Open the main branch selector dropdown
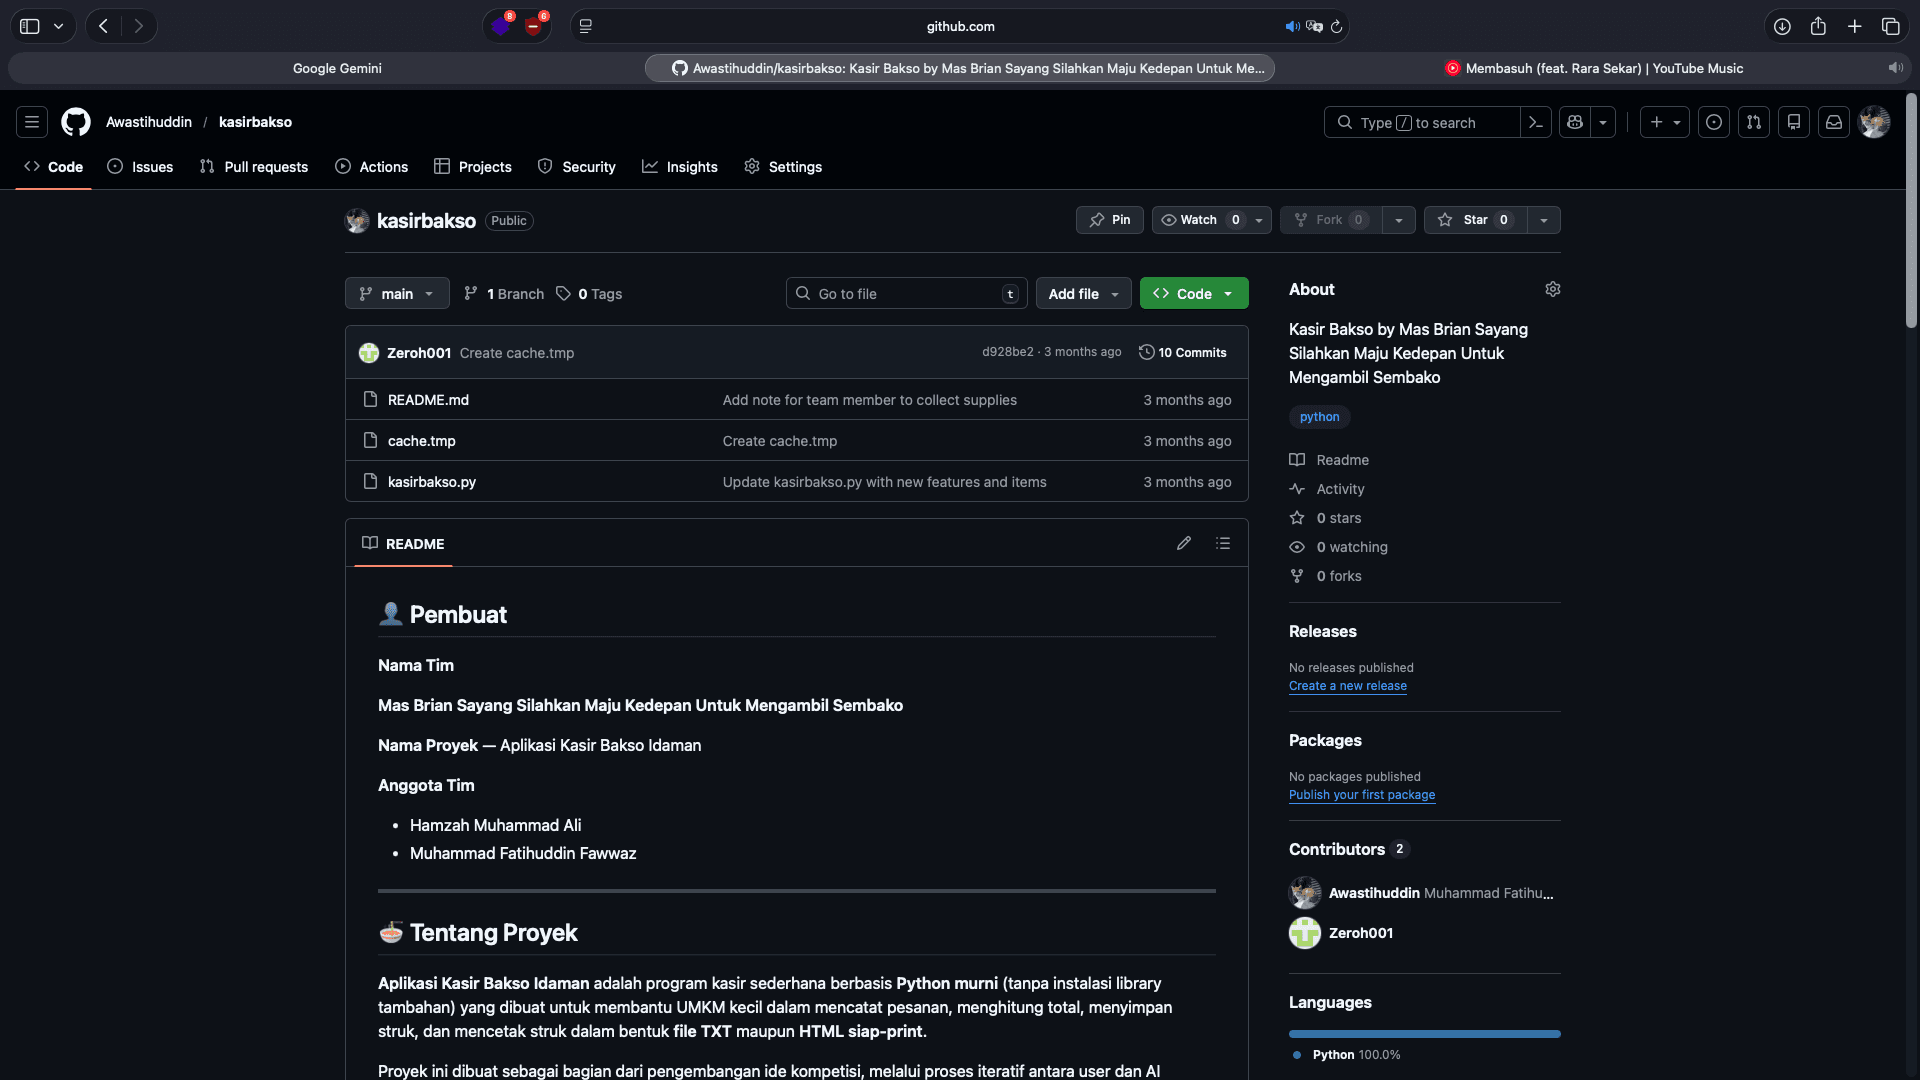Image resolution: width=1920 pixels, height=1080 pixels. pos(397,293)
